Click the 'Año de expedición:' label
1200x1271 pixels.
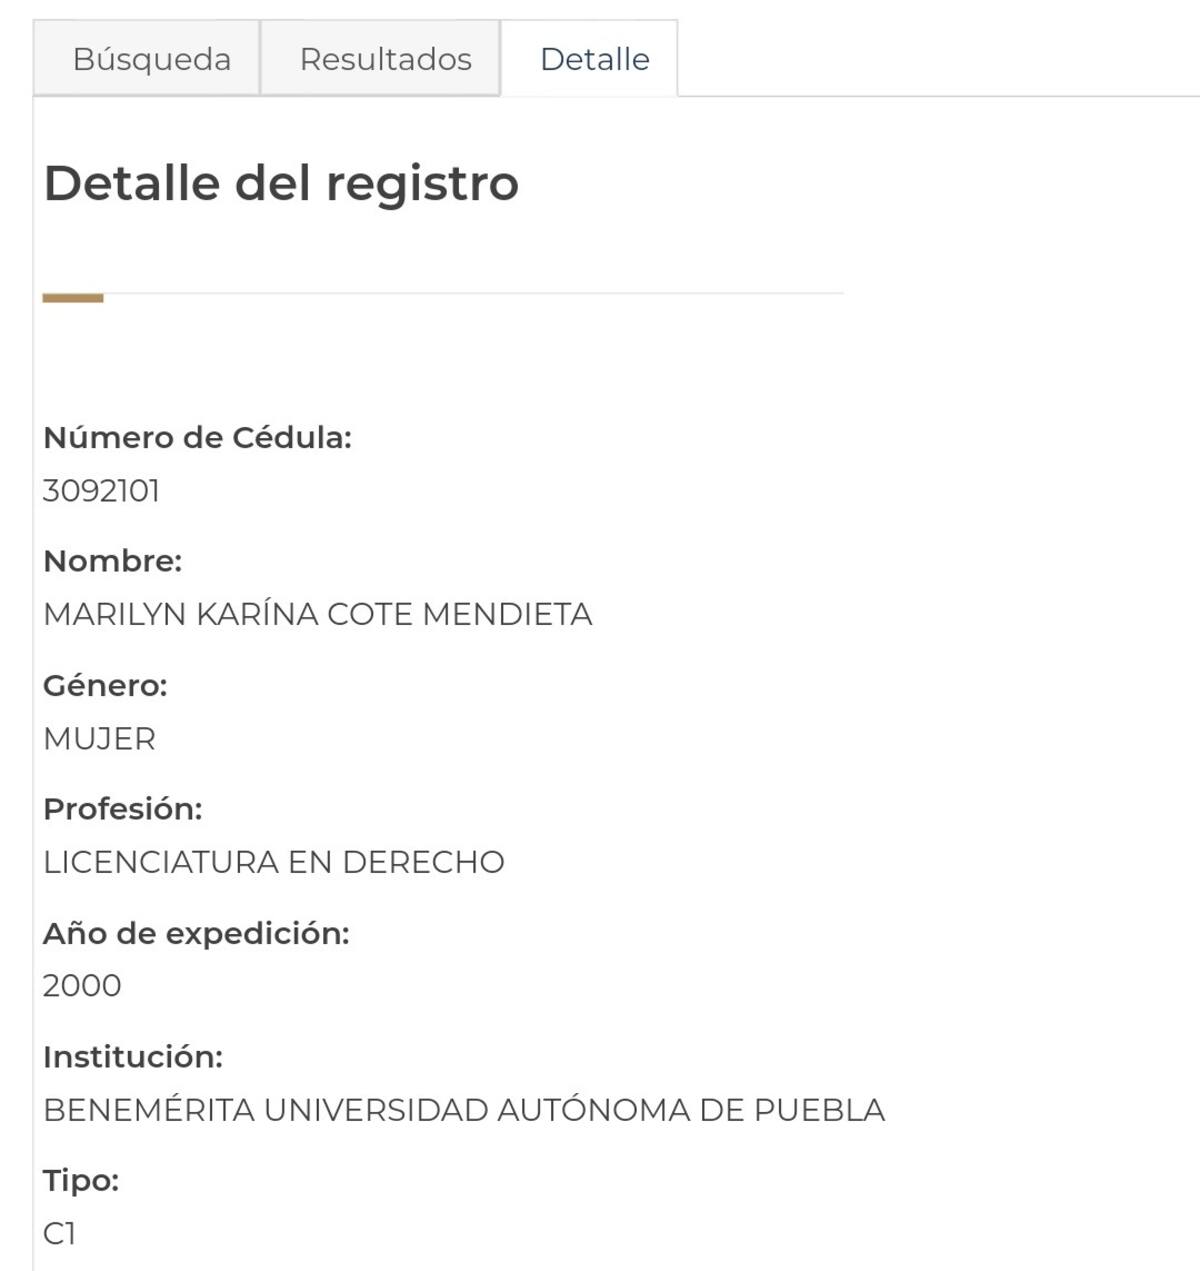pyautogui.click(x=196, y=933)
